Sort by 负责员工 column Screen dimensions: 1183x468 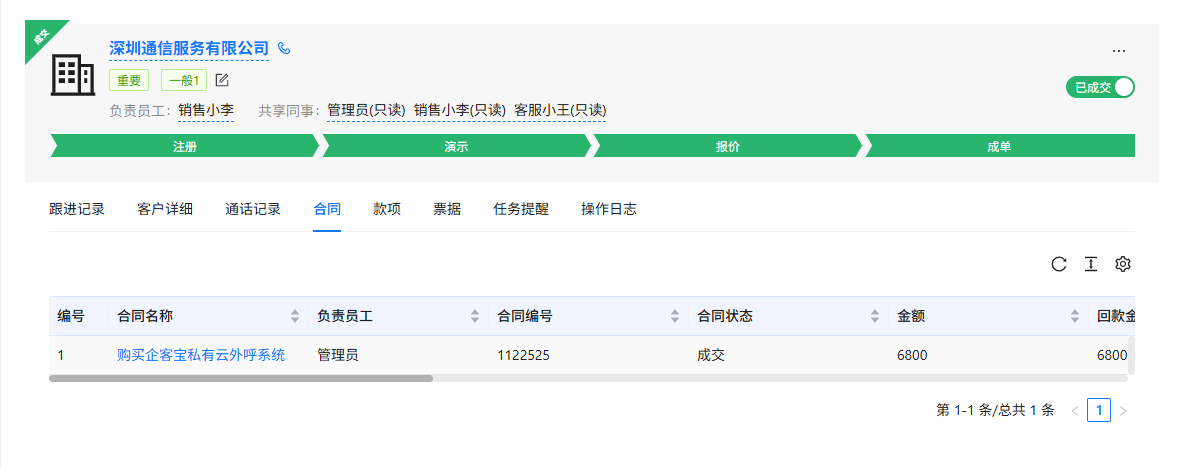click(475, 316)
